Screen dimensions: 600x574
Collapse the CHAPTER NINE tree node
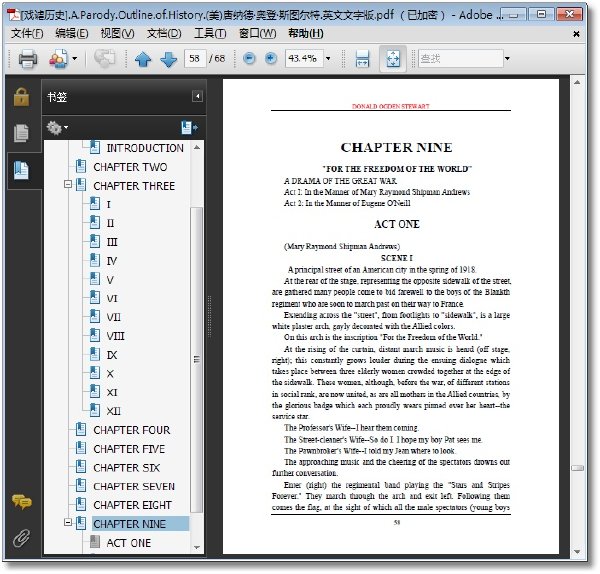tap(68, 522)
